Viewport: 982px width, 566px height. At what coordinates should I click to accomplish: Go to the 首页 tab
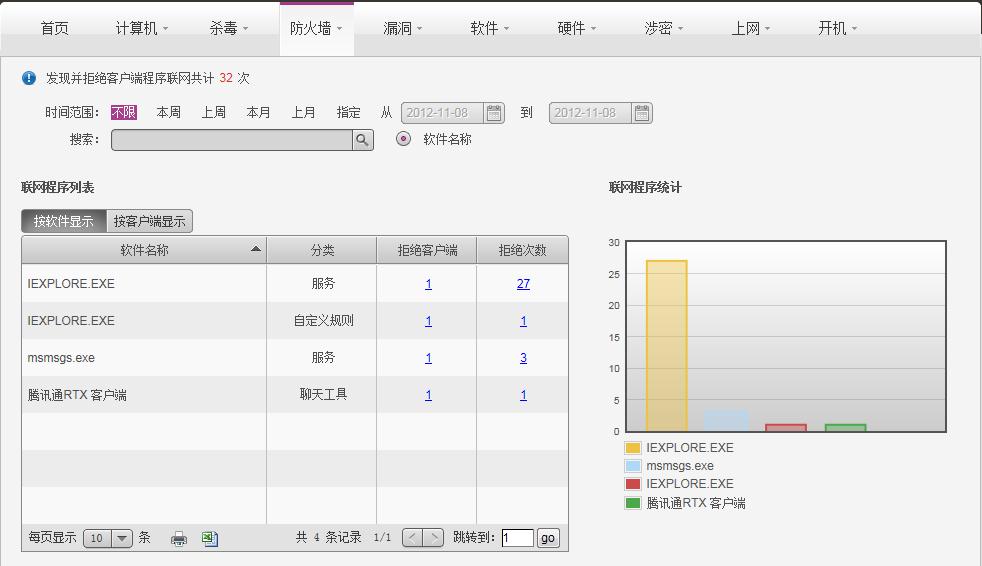54,28
